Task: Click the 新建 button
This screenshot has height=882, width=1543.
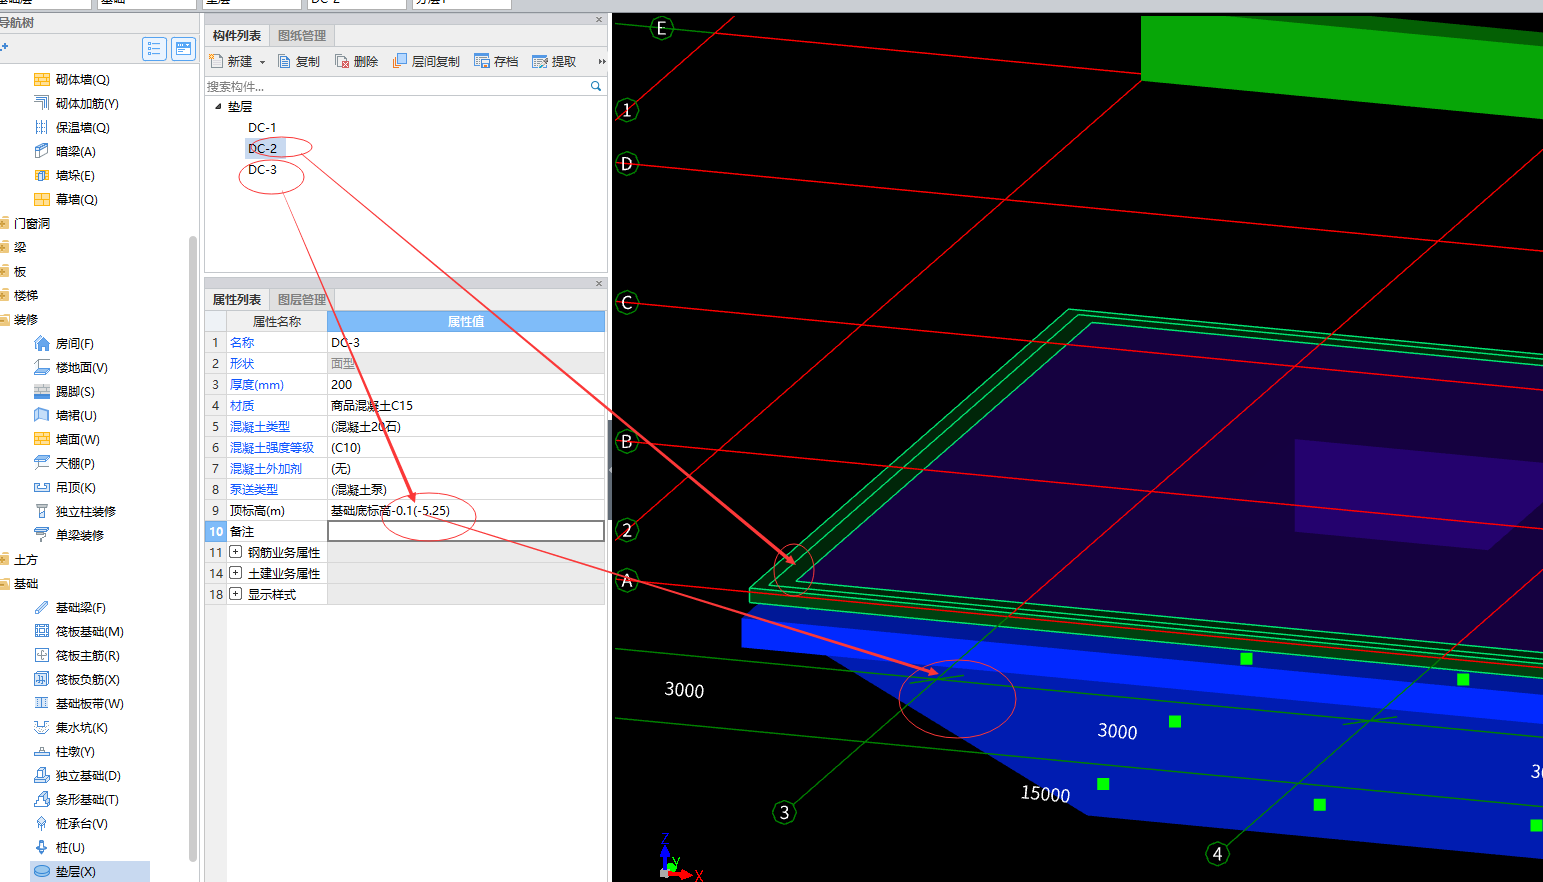Action: (x=231, y=62)
